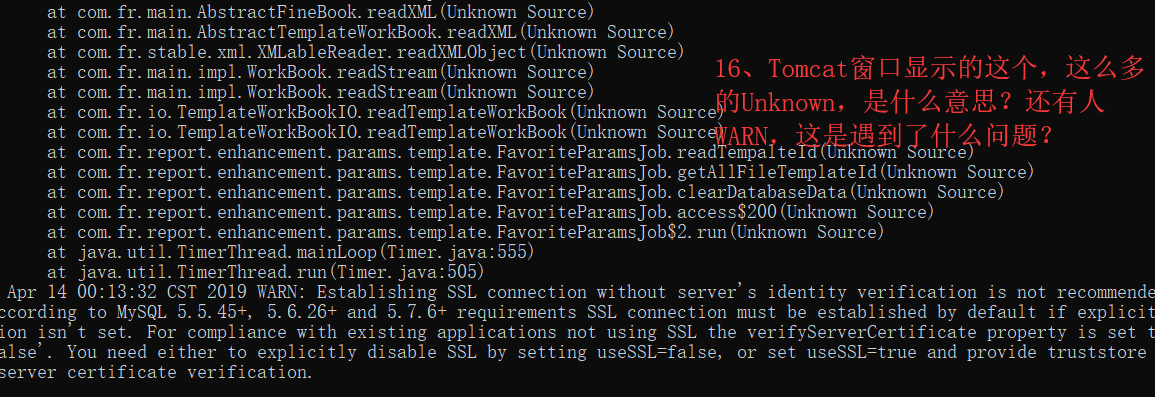Click the first TemplateWorkBookIO.readTemplateWorkBook line
Viewport: 1155px width, 397px height.
[x=386, y=112]
